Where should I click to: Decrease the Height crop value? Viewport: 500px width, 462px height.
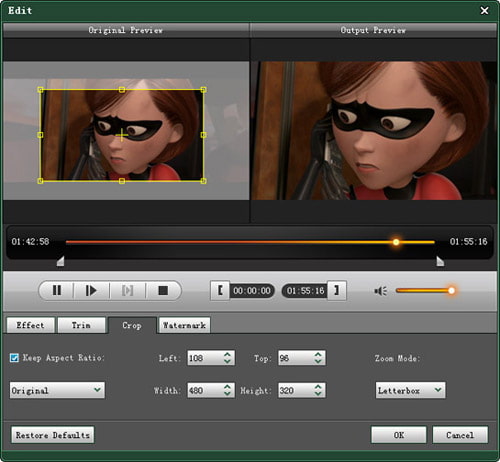(318, 394)
